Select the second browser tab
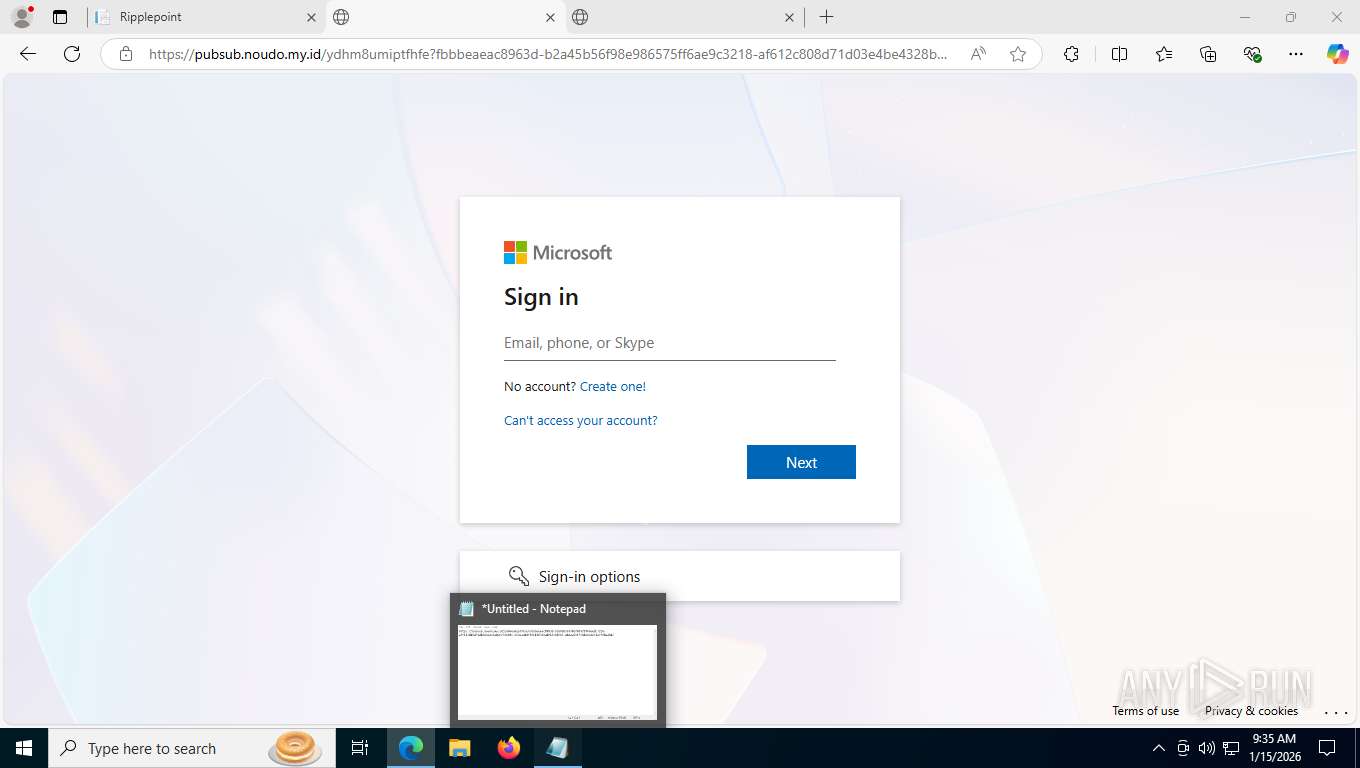The image size is (1360, 768). [x=445, y=17]
